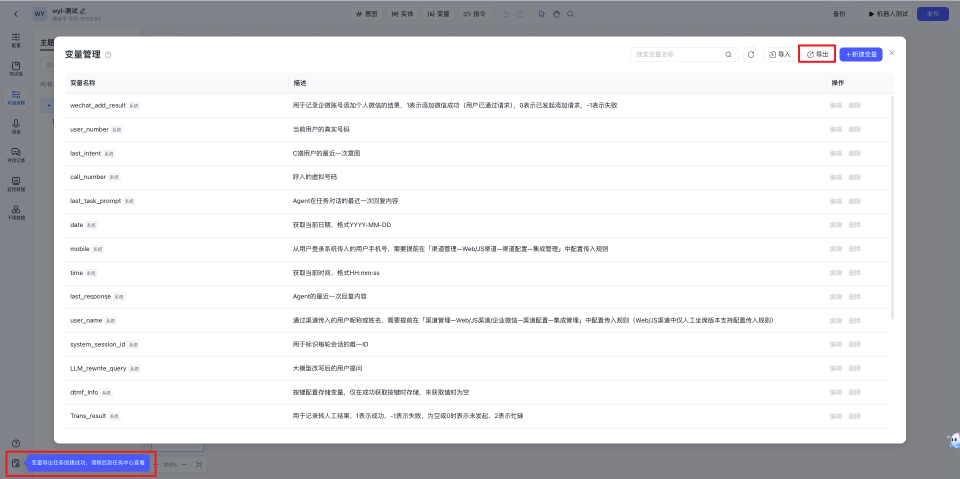Screen dimensions: 960x479
Task: Open 监控告警 in the left sidebar
Action: tap(16, 184)
